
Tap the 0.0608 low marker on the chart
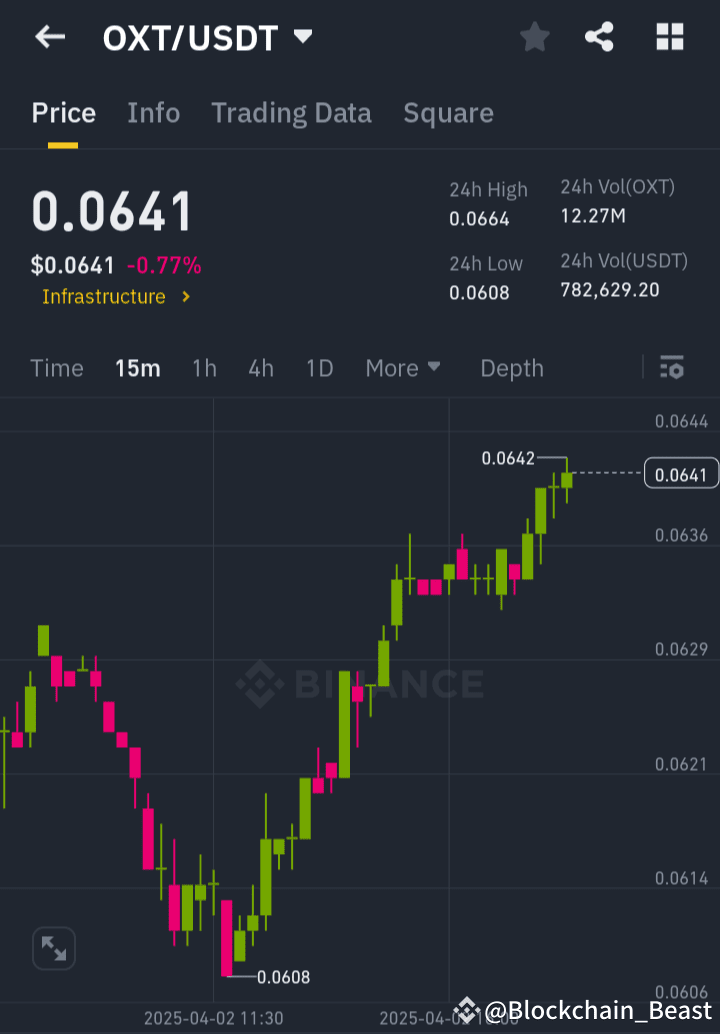point(285,976)
